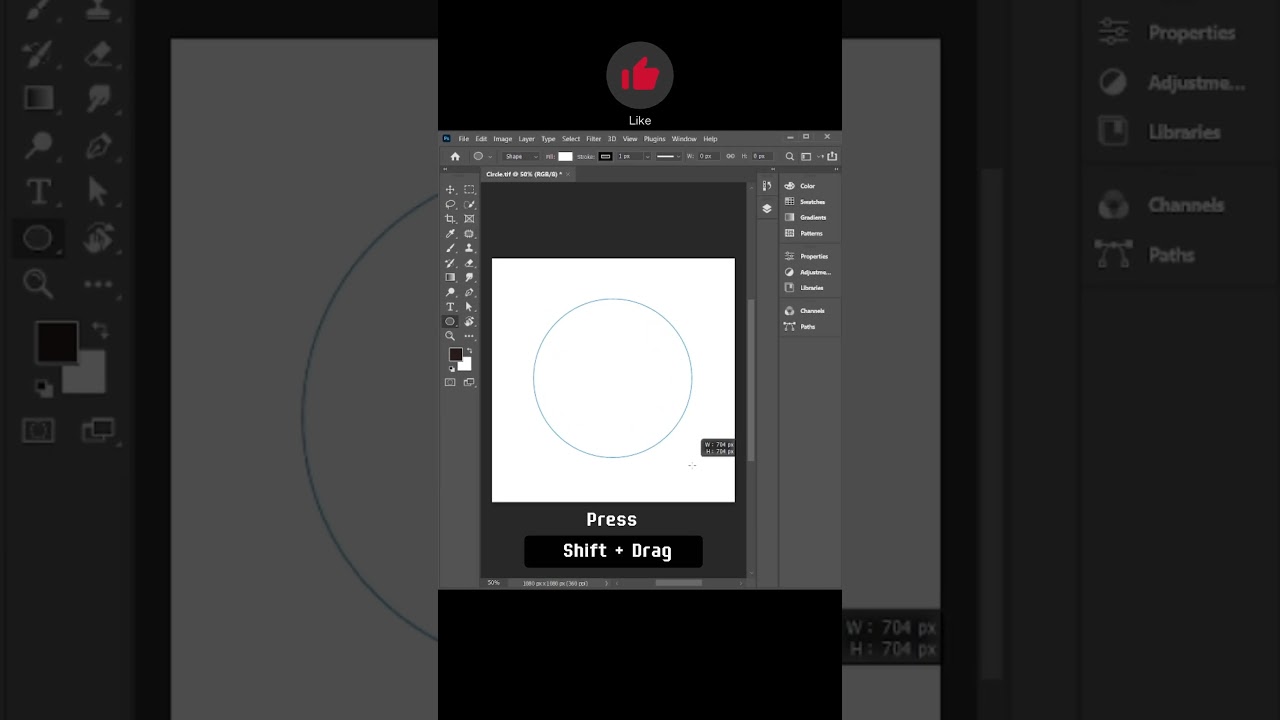The image size is (1280, 720).
Task: Open the Edit menu
Action: click(x=481, y=139)
